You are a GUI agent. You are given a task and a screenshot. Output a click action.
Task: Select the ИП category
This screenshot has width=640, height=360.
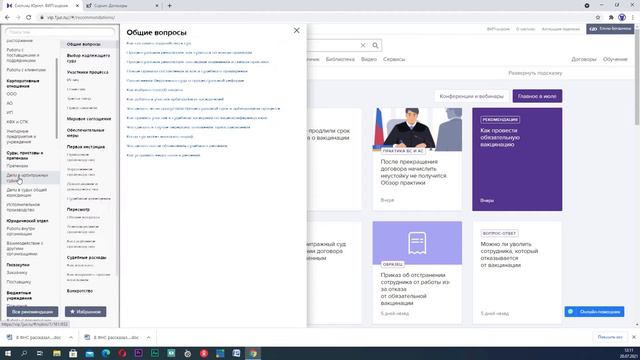10,113
